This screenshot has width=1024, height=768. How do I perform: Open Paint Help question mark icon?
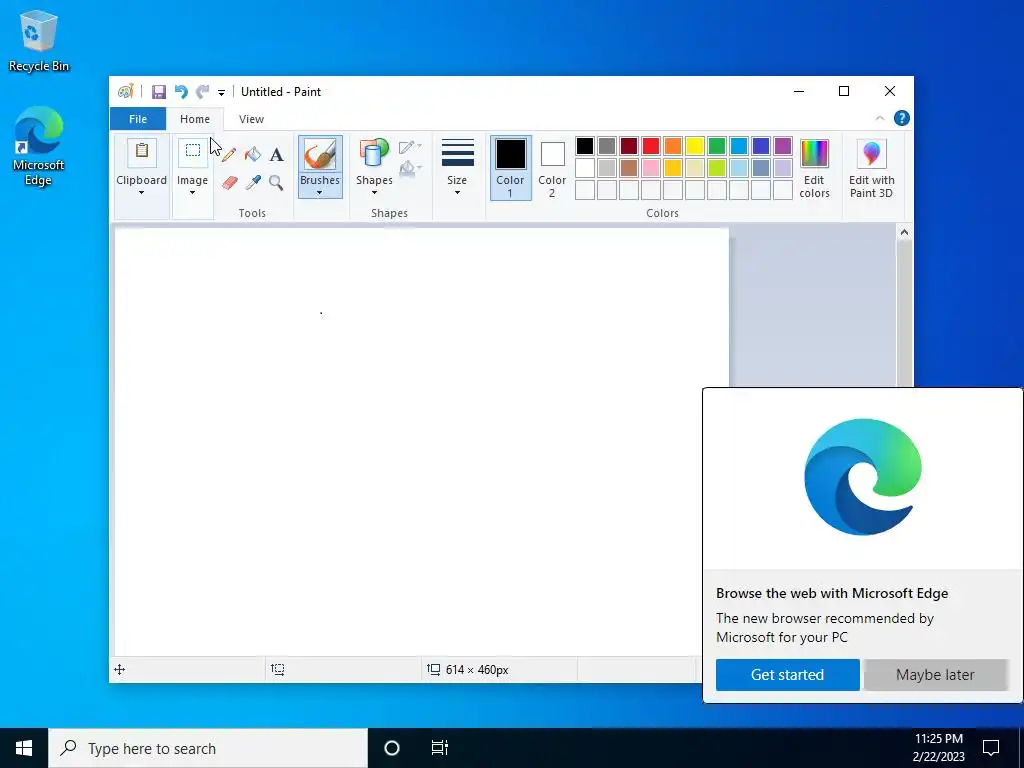(902, 118)
